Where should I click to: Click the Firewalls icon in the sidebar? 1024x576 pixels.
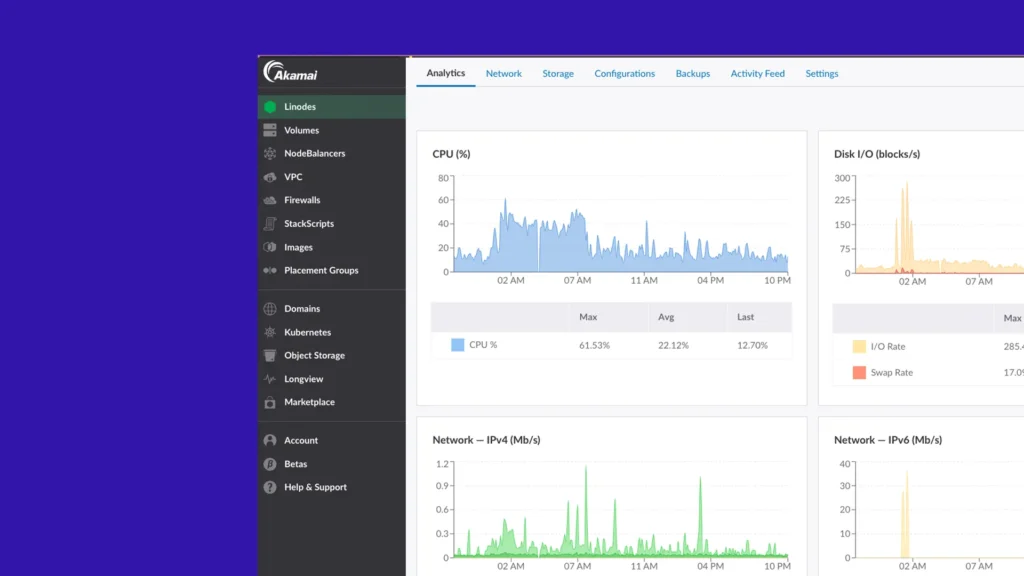click(270, 200)
